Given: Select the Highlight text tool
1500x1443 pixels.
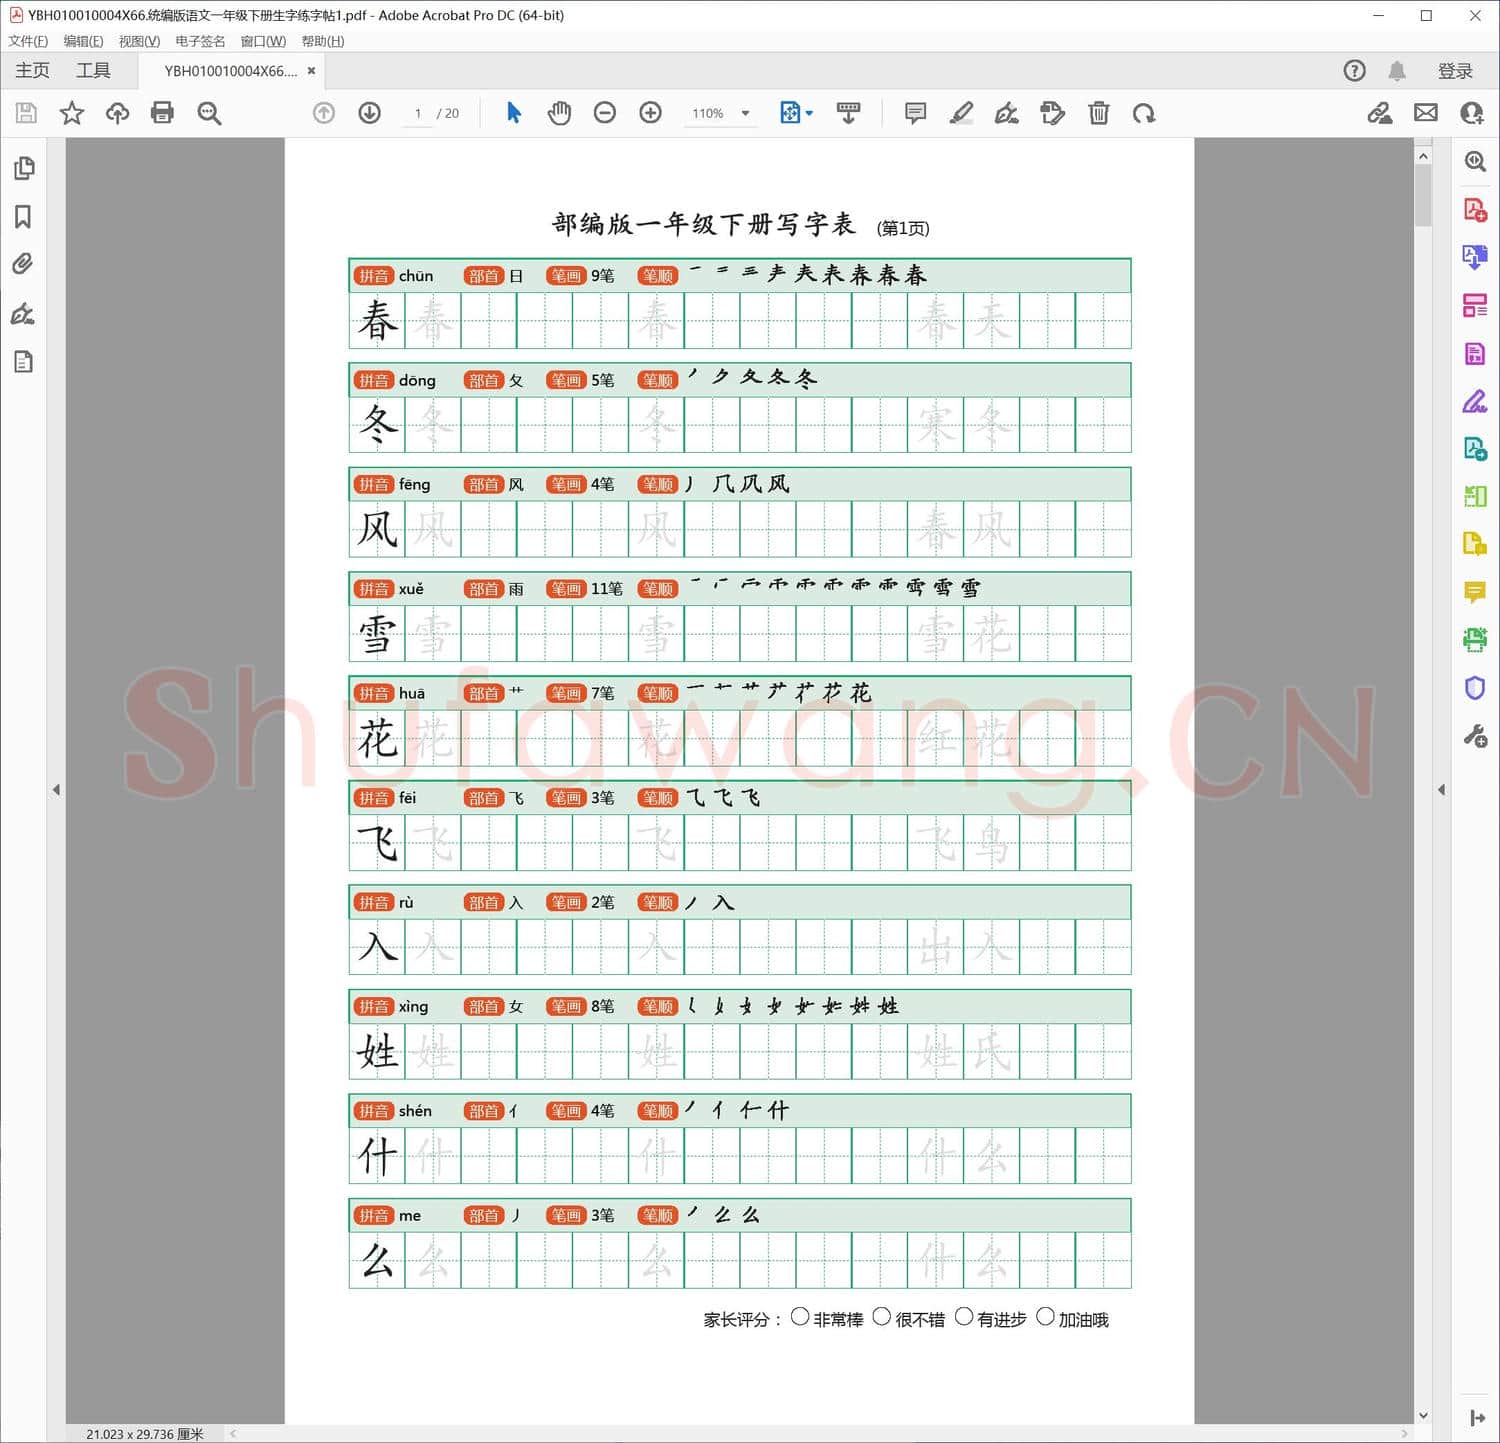Looking at the screenshot, I should pyautogui.click(x=961, y=113).
